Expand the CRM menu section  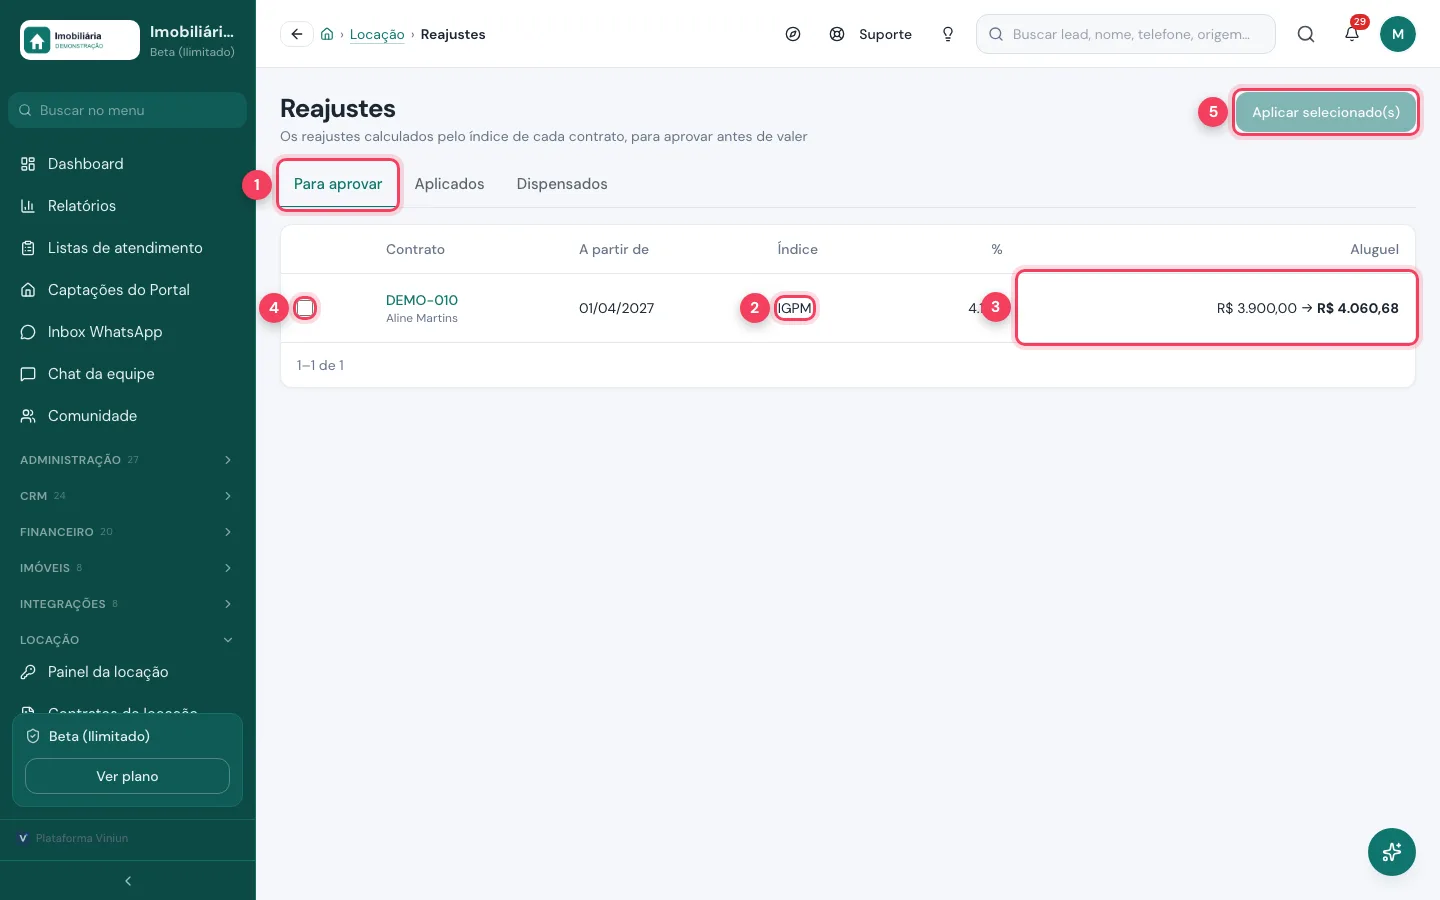[128, 496]
